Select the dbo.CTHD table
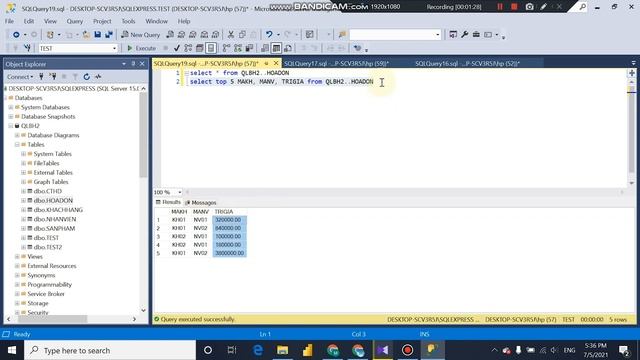 tap(48, 191)
